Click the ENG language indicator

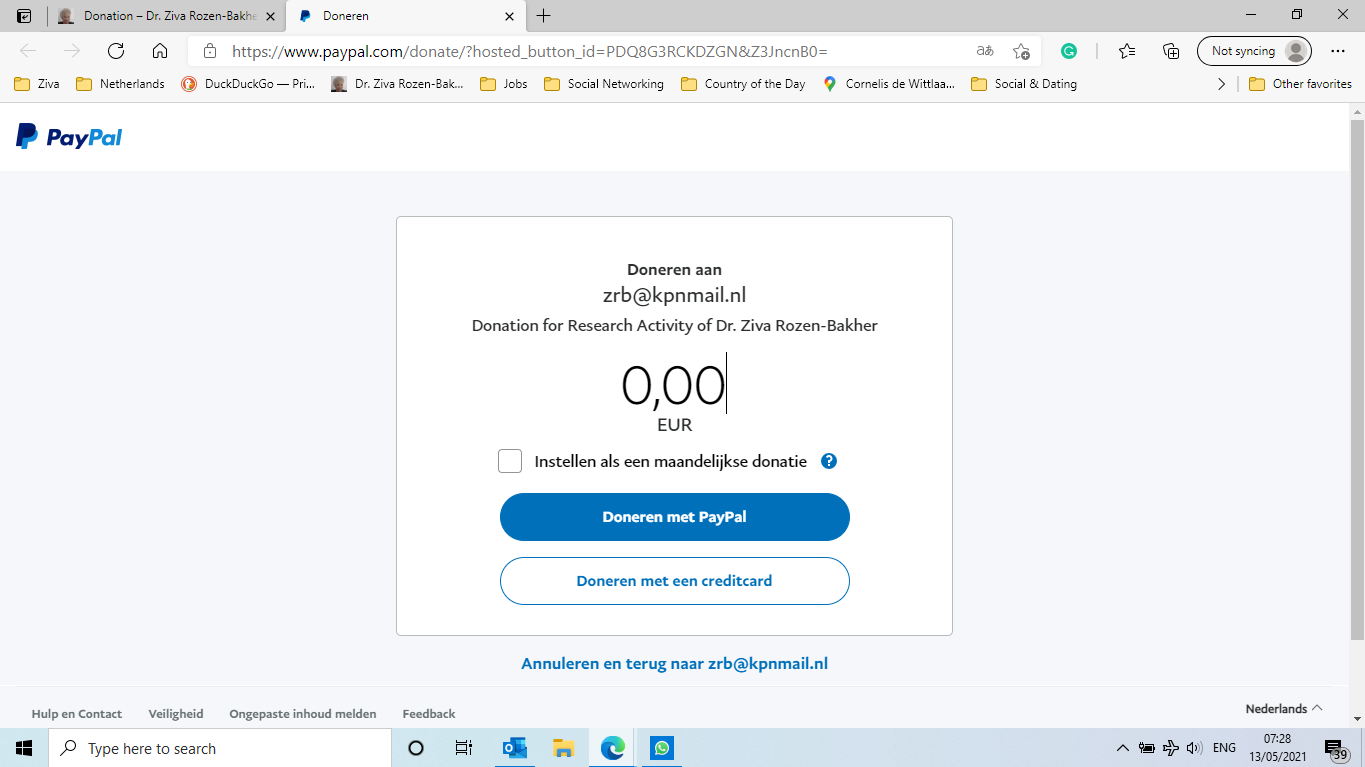tap(1224, 748)
